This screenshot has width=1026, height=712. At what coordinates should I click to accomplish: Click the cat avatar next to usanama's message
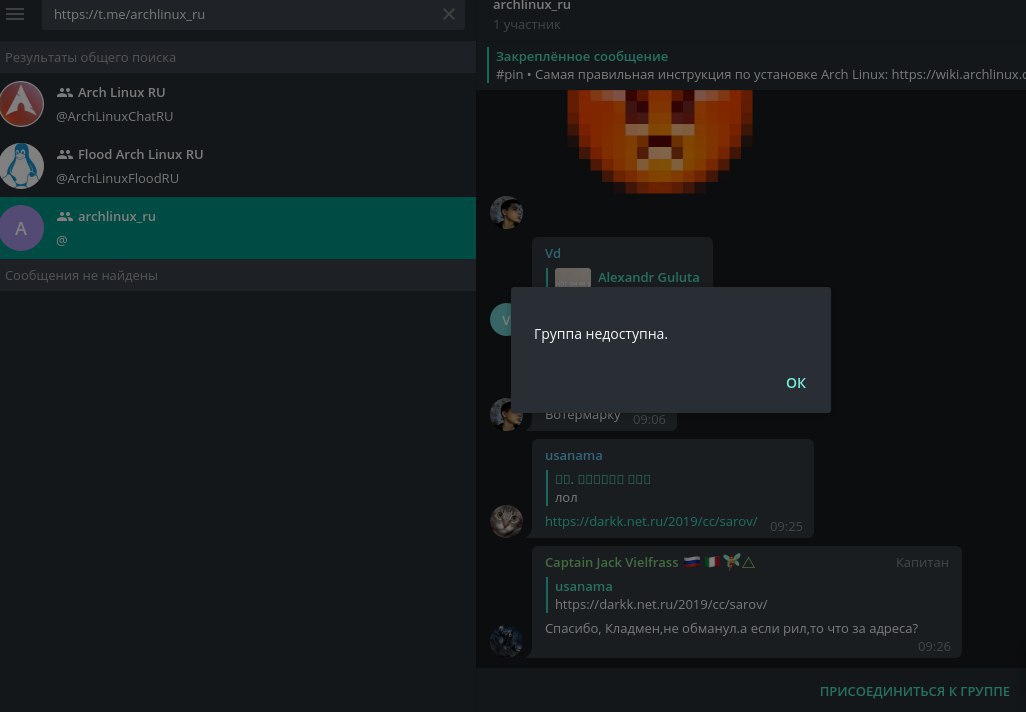click(506, 522)
